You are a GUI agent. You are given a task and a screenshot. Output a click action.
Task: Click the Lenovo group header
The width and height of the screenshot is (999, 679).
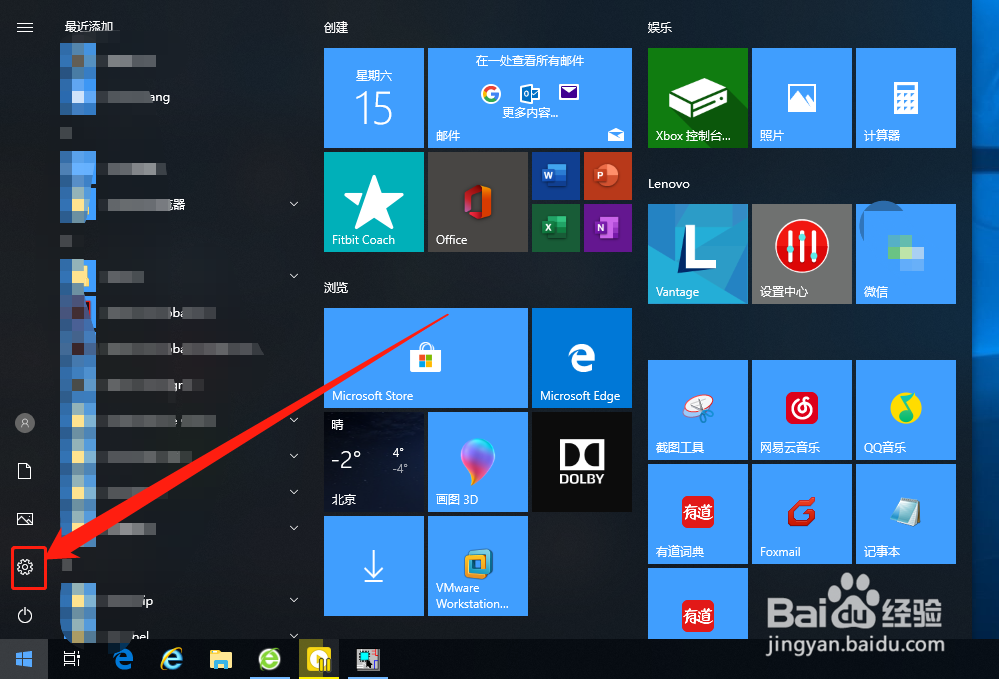coord(668,183)
